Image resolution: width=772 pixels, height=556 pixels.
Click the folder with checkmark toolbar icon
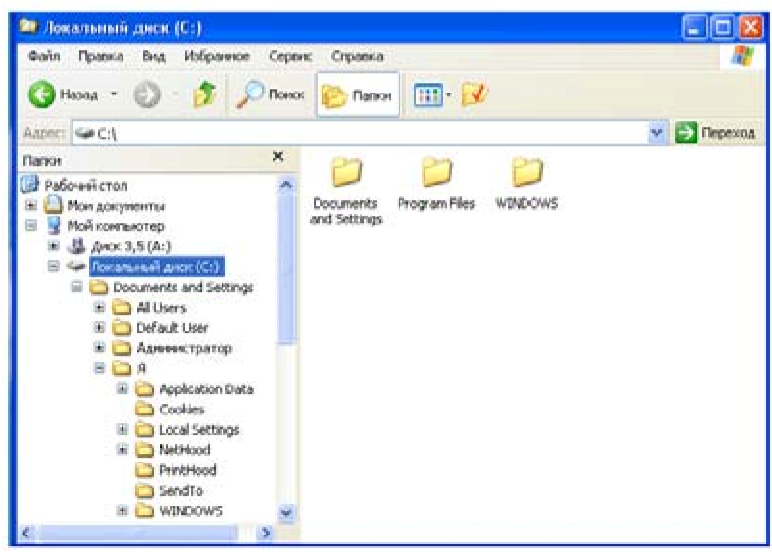pyautogui.click(x=475, y=94)
